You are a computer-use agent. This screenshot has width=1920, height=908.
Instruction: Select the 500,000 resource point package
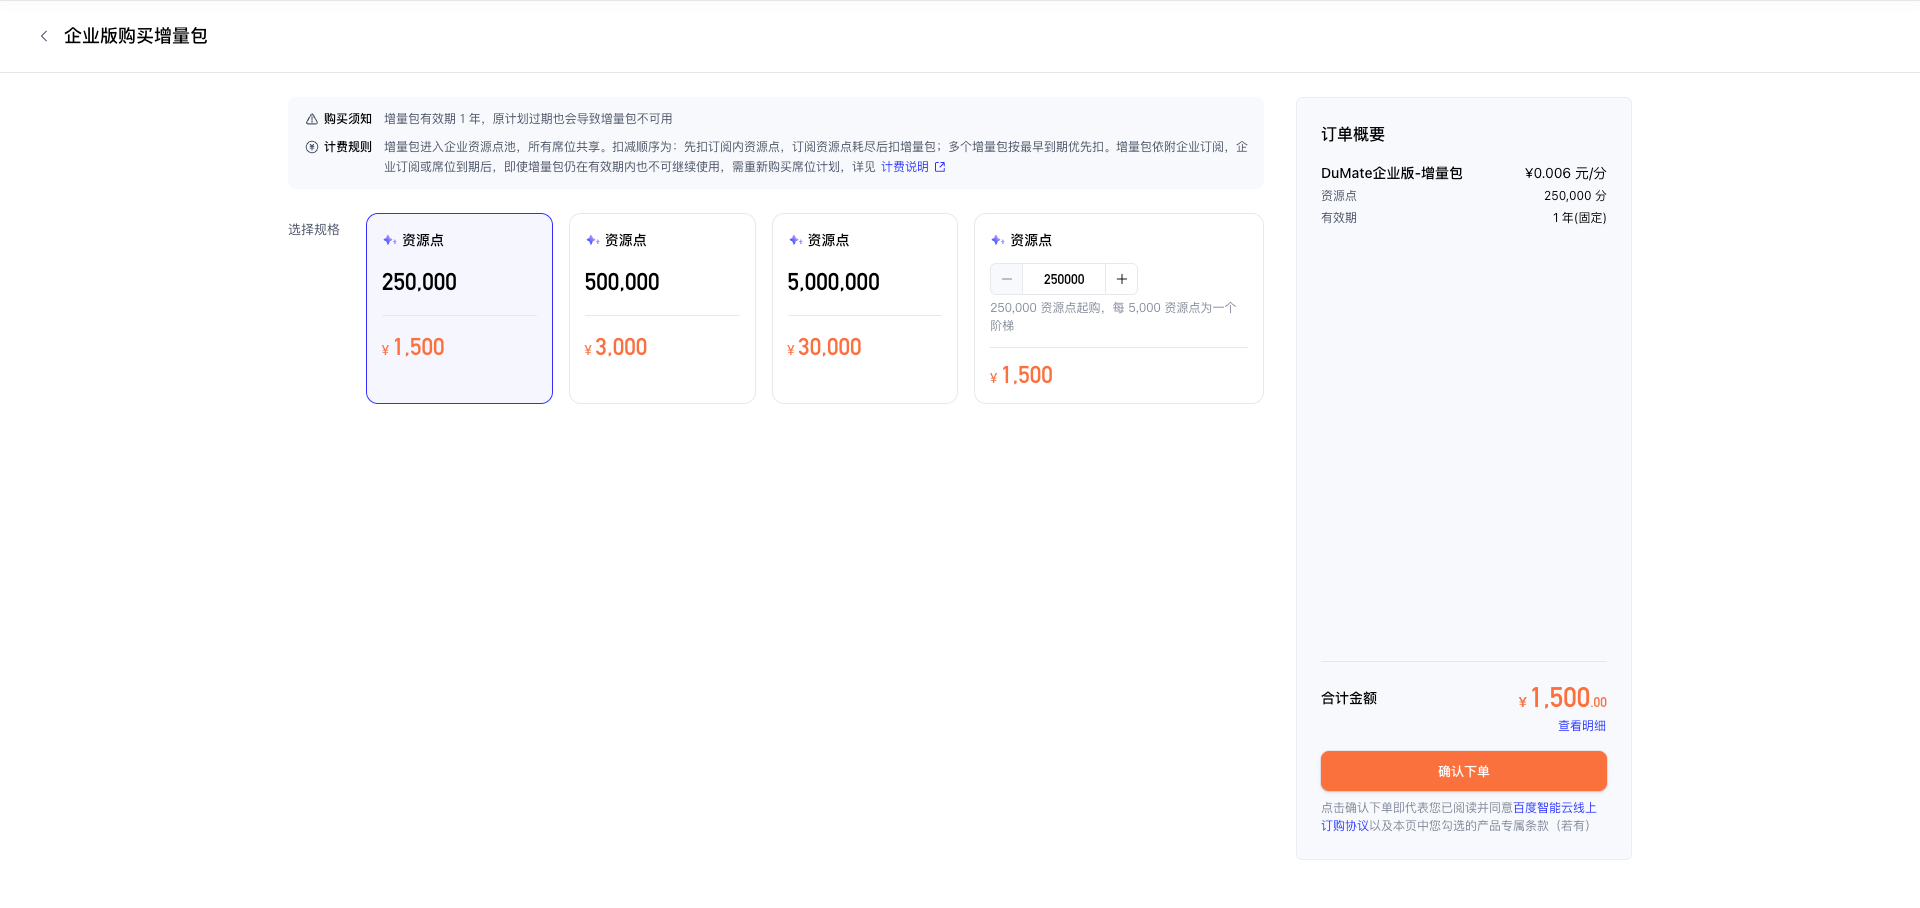coord(662,308)
